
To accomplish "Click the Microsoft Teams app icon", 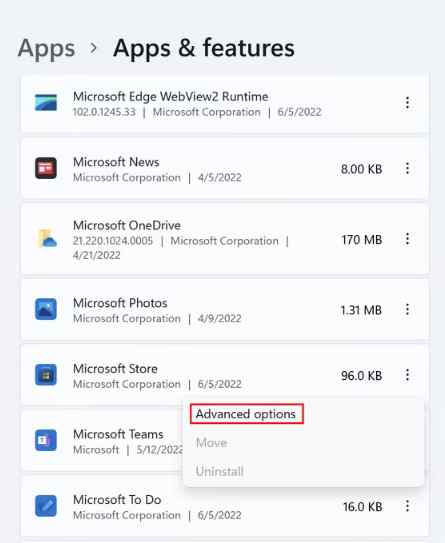I will (46, 440).
